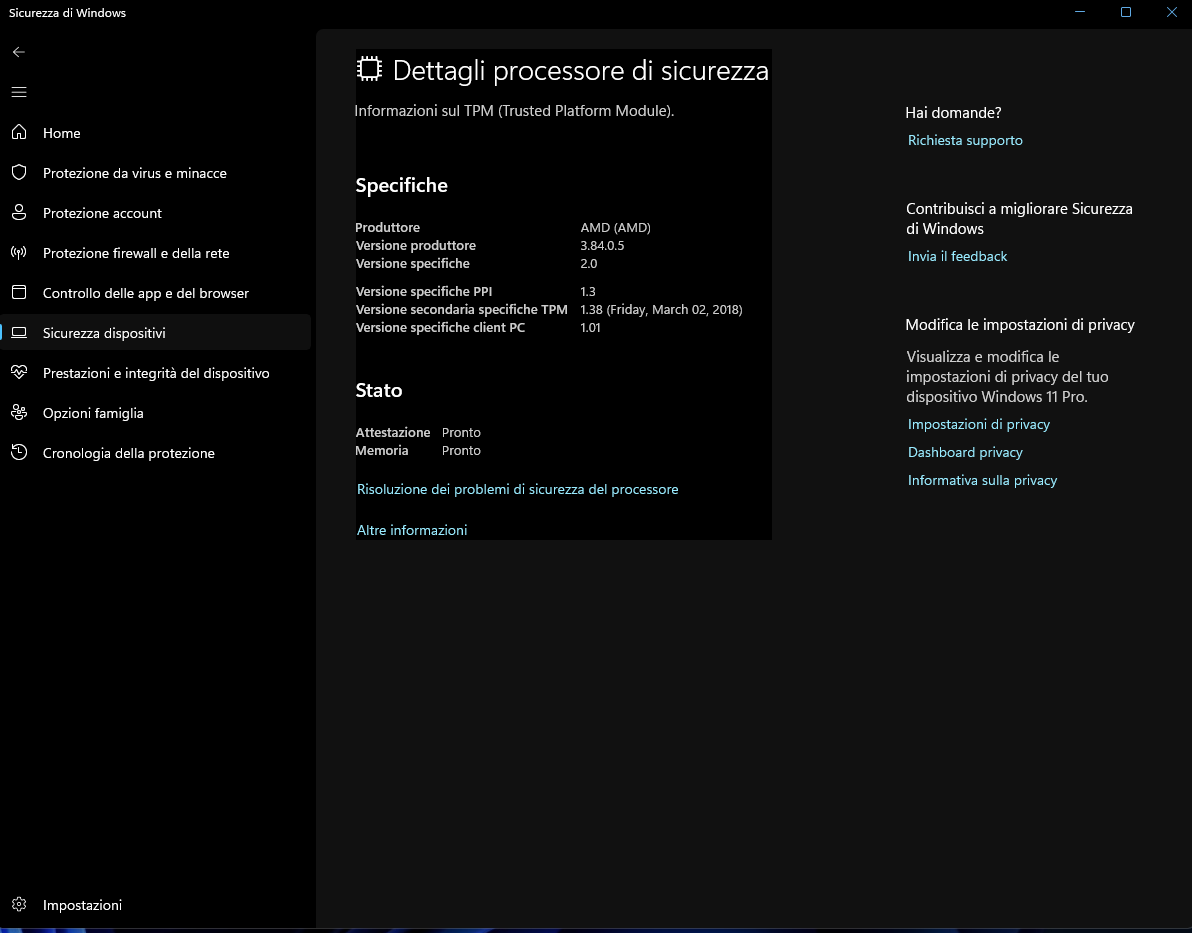Viewport: 1192px width, 933px height.
Task: Open Informativa sulla privacy link
Action: click(982, 481)
